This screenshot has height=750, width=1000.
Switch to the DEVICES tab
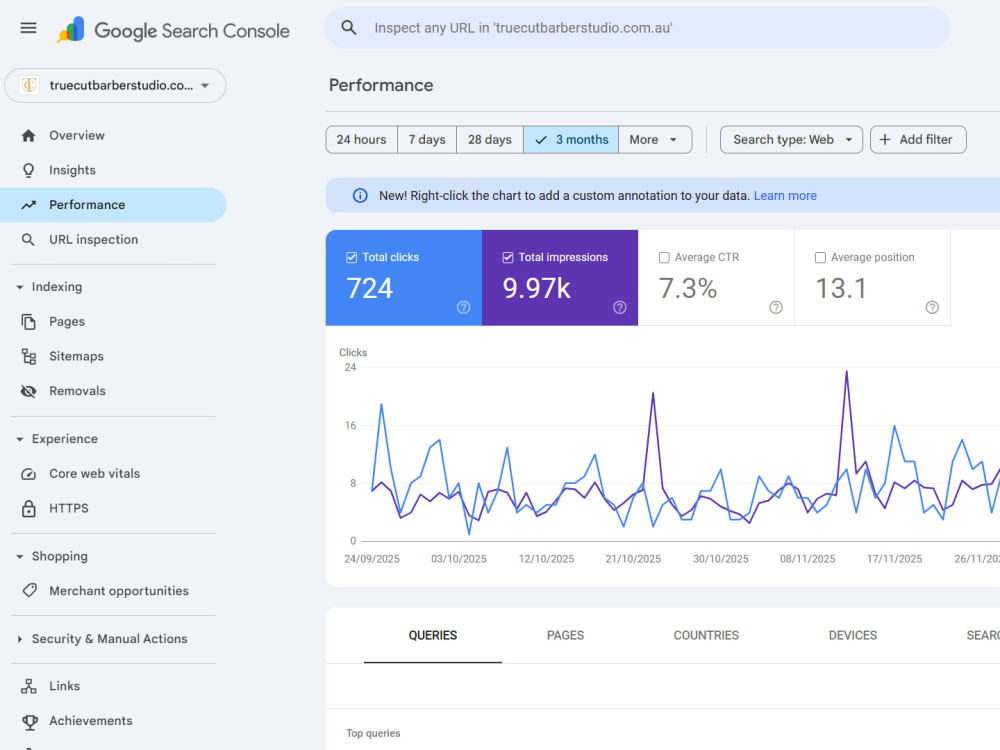(x=853, y=635)
